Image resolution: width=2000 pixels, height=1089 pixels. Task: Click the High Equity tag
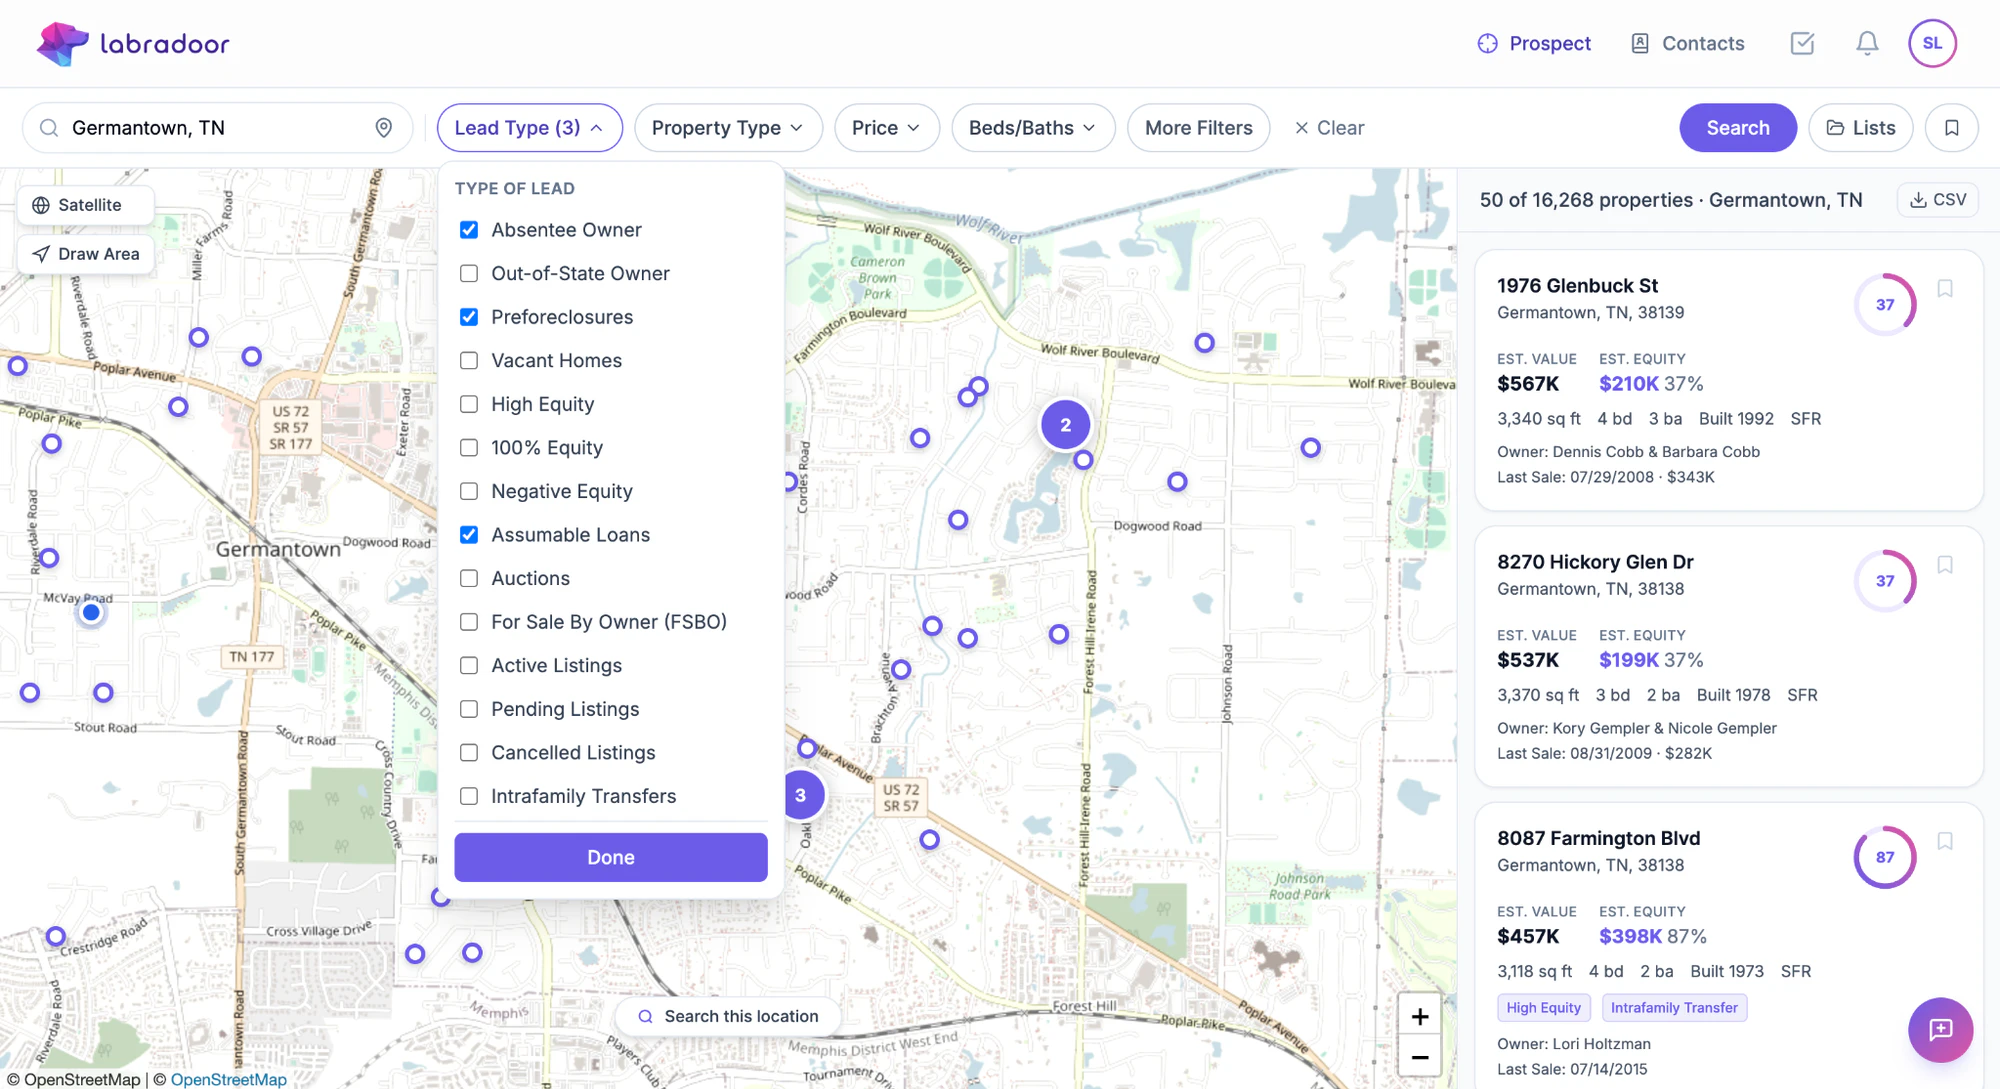pyautogui.click(x=1543, y=1008)
